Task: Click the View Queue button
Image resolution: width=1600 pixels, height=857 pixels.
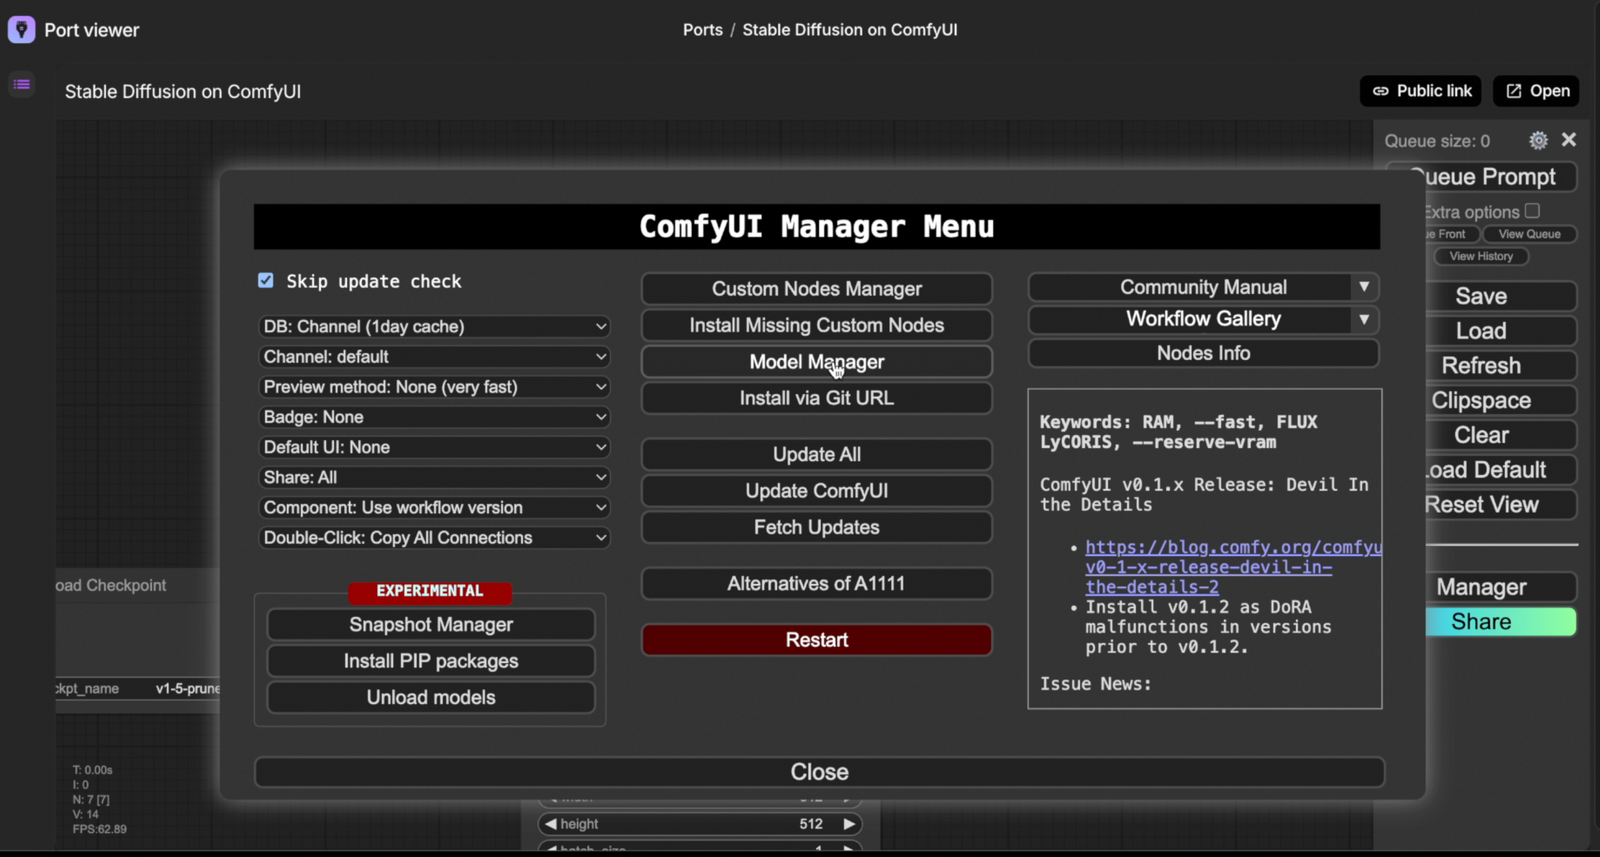Action: [1529, 234]
